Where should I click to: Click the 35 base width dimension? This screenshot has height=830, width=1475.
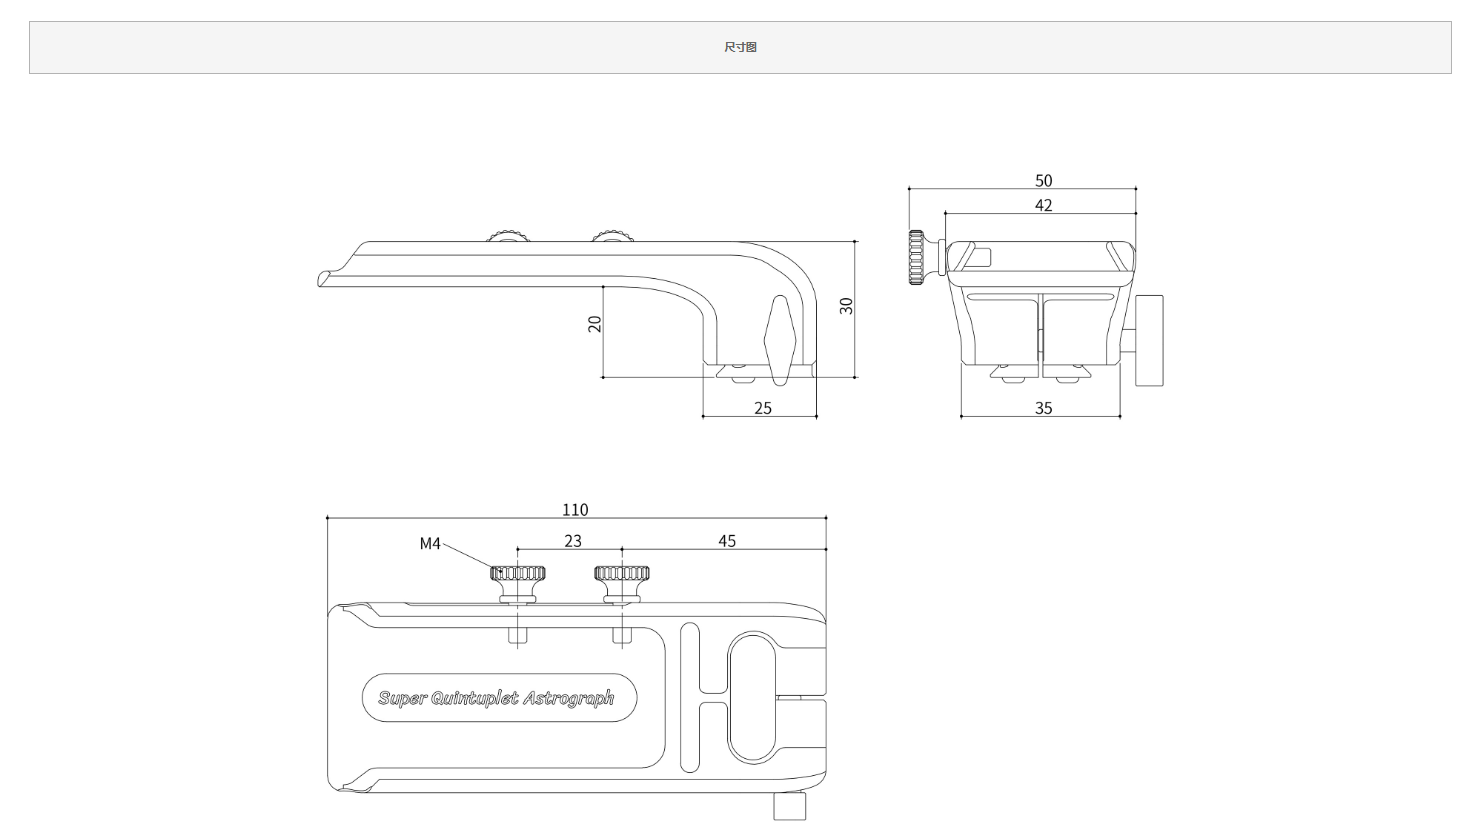1043,408
